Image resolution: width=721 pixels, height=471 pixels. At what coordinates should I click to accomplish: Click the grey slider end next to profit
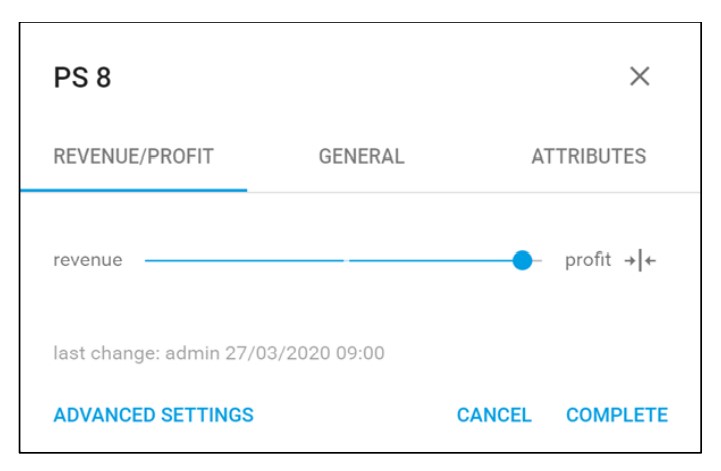click(537, 261)
